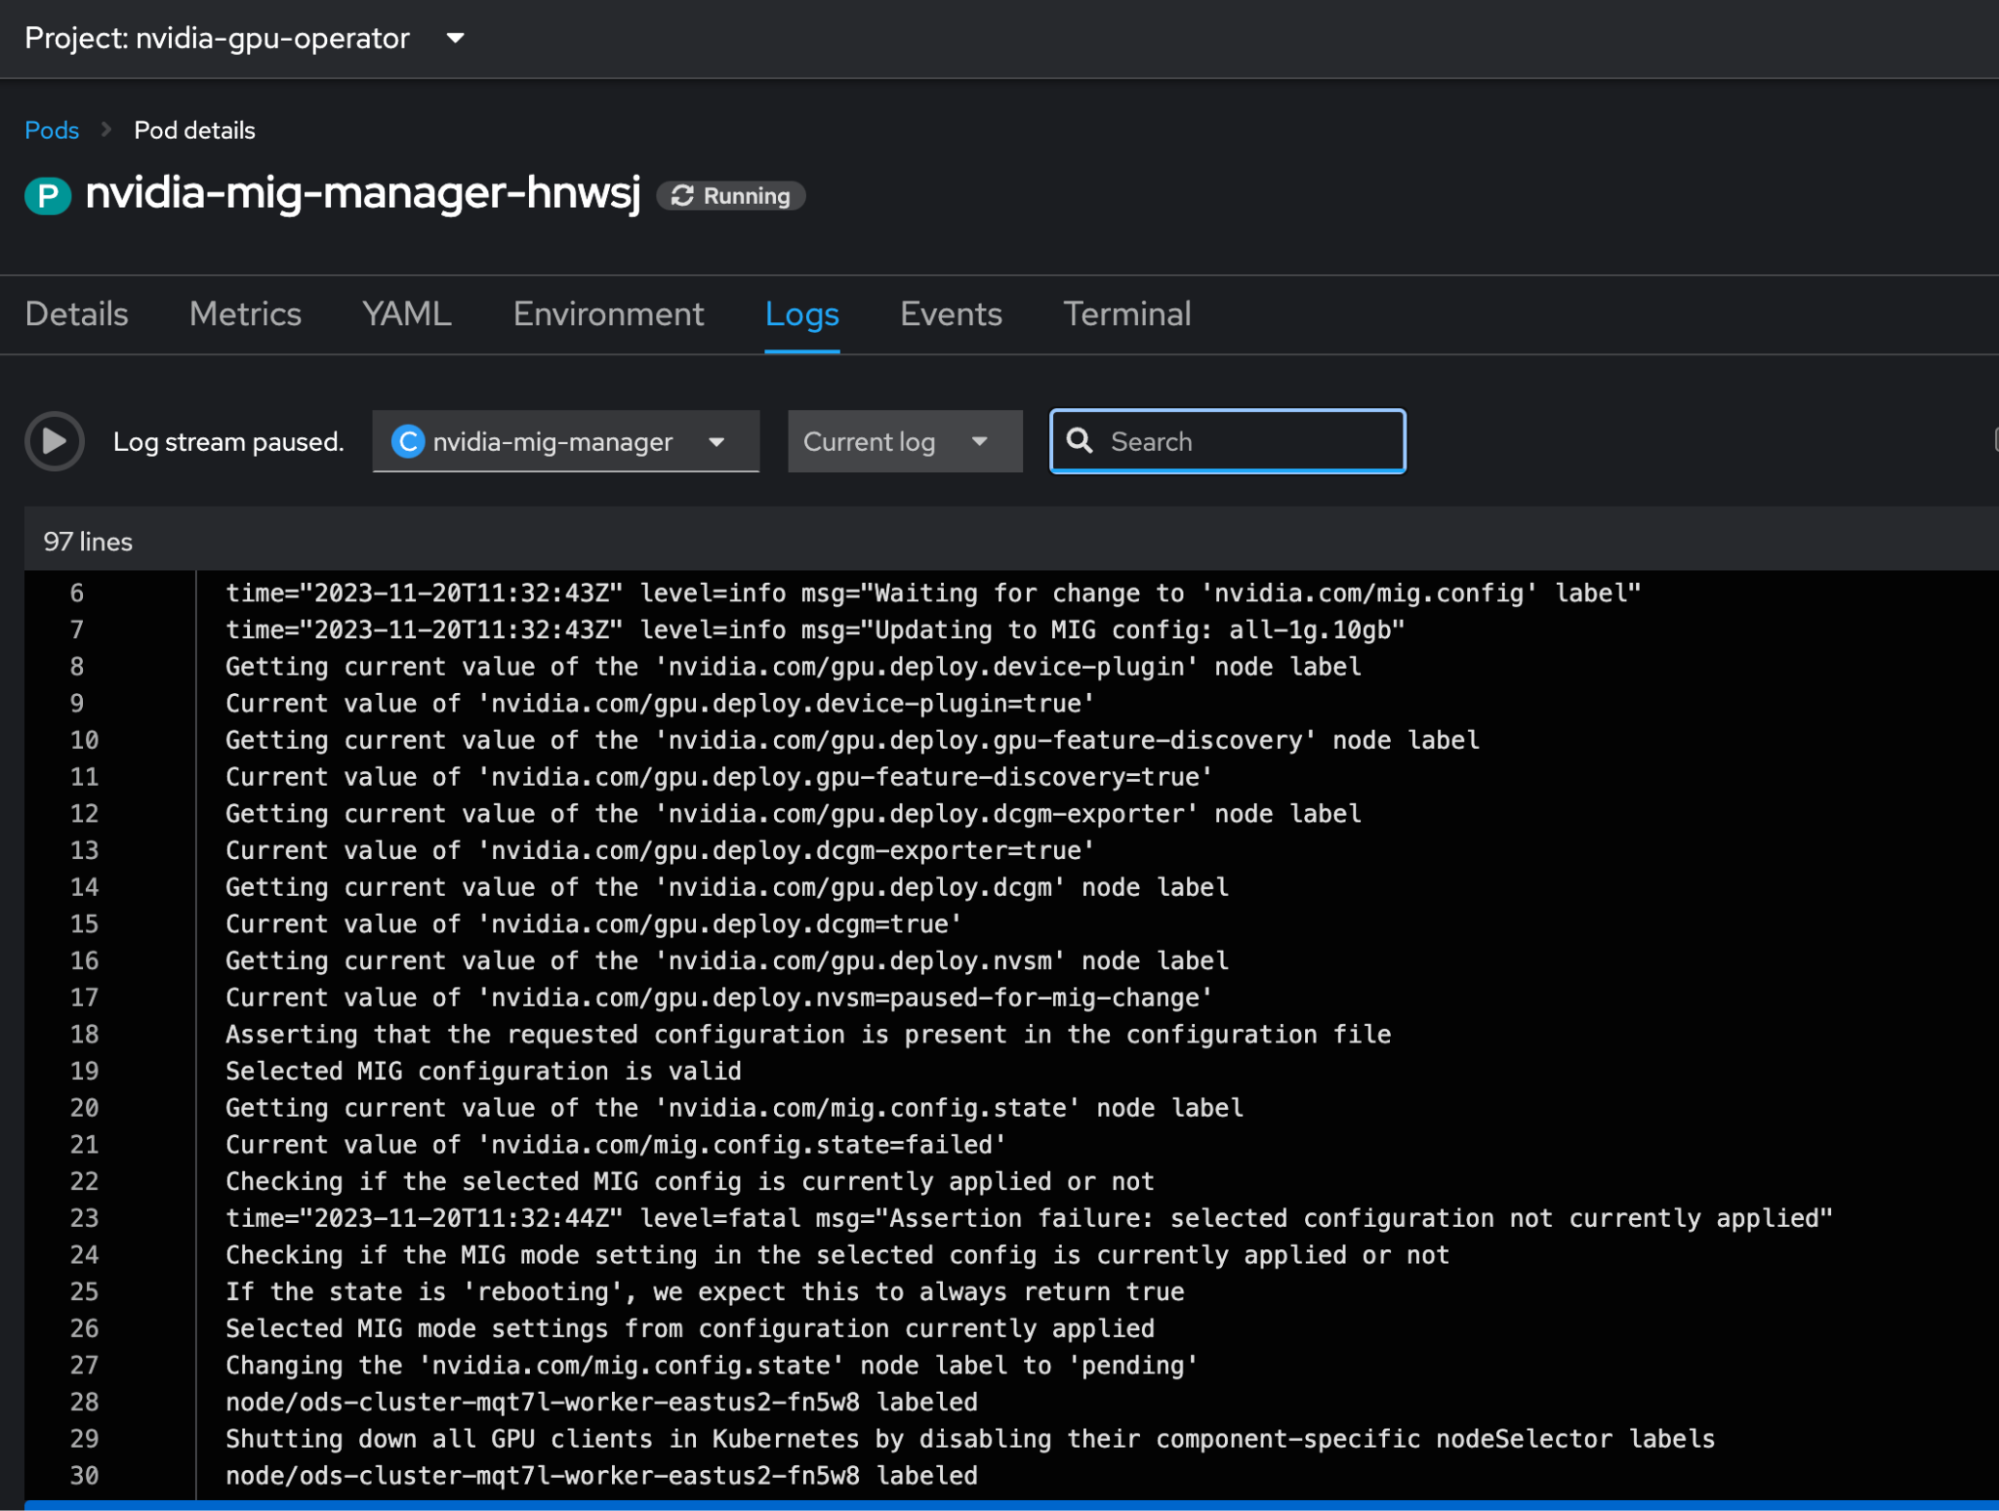The width and height of the screenshot is (1999, 1511).
Task: Open the YAML tab
Action: [406, 314]
